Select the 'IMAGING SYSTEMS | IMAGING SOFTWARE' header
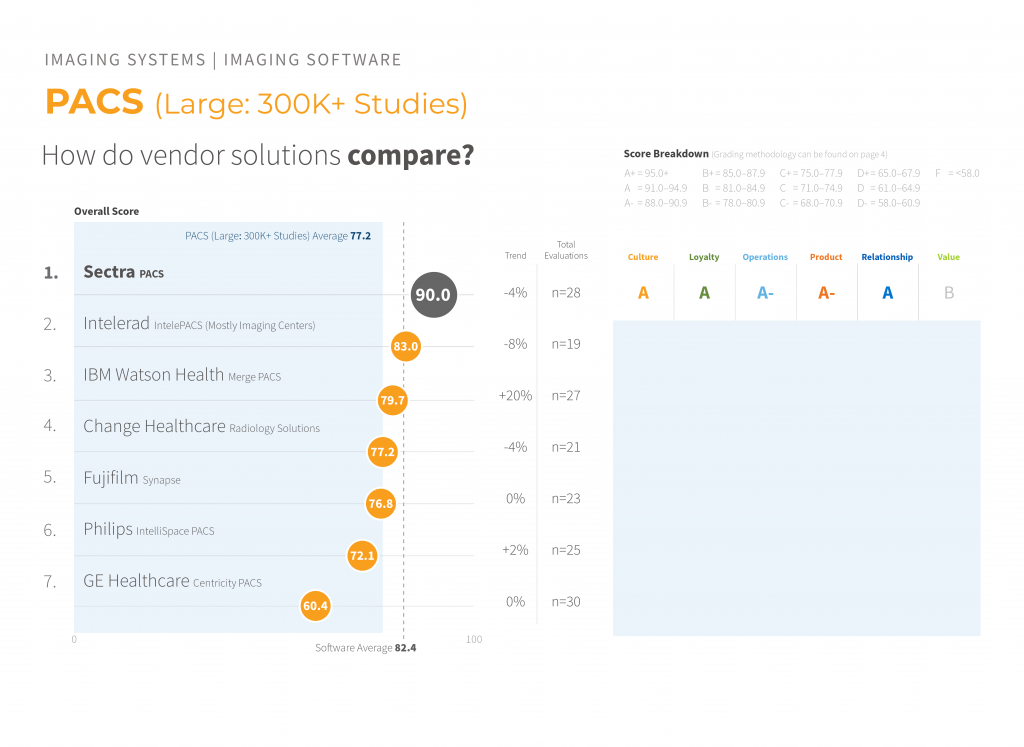The image size is (1024, 747). (x=223, y=60)
